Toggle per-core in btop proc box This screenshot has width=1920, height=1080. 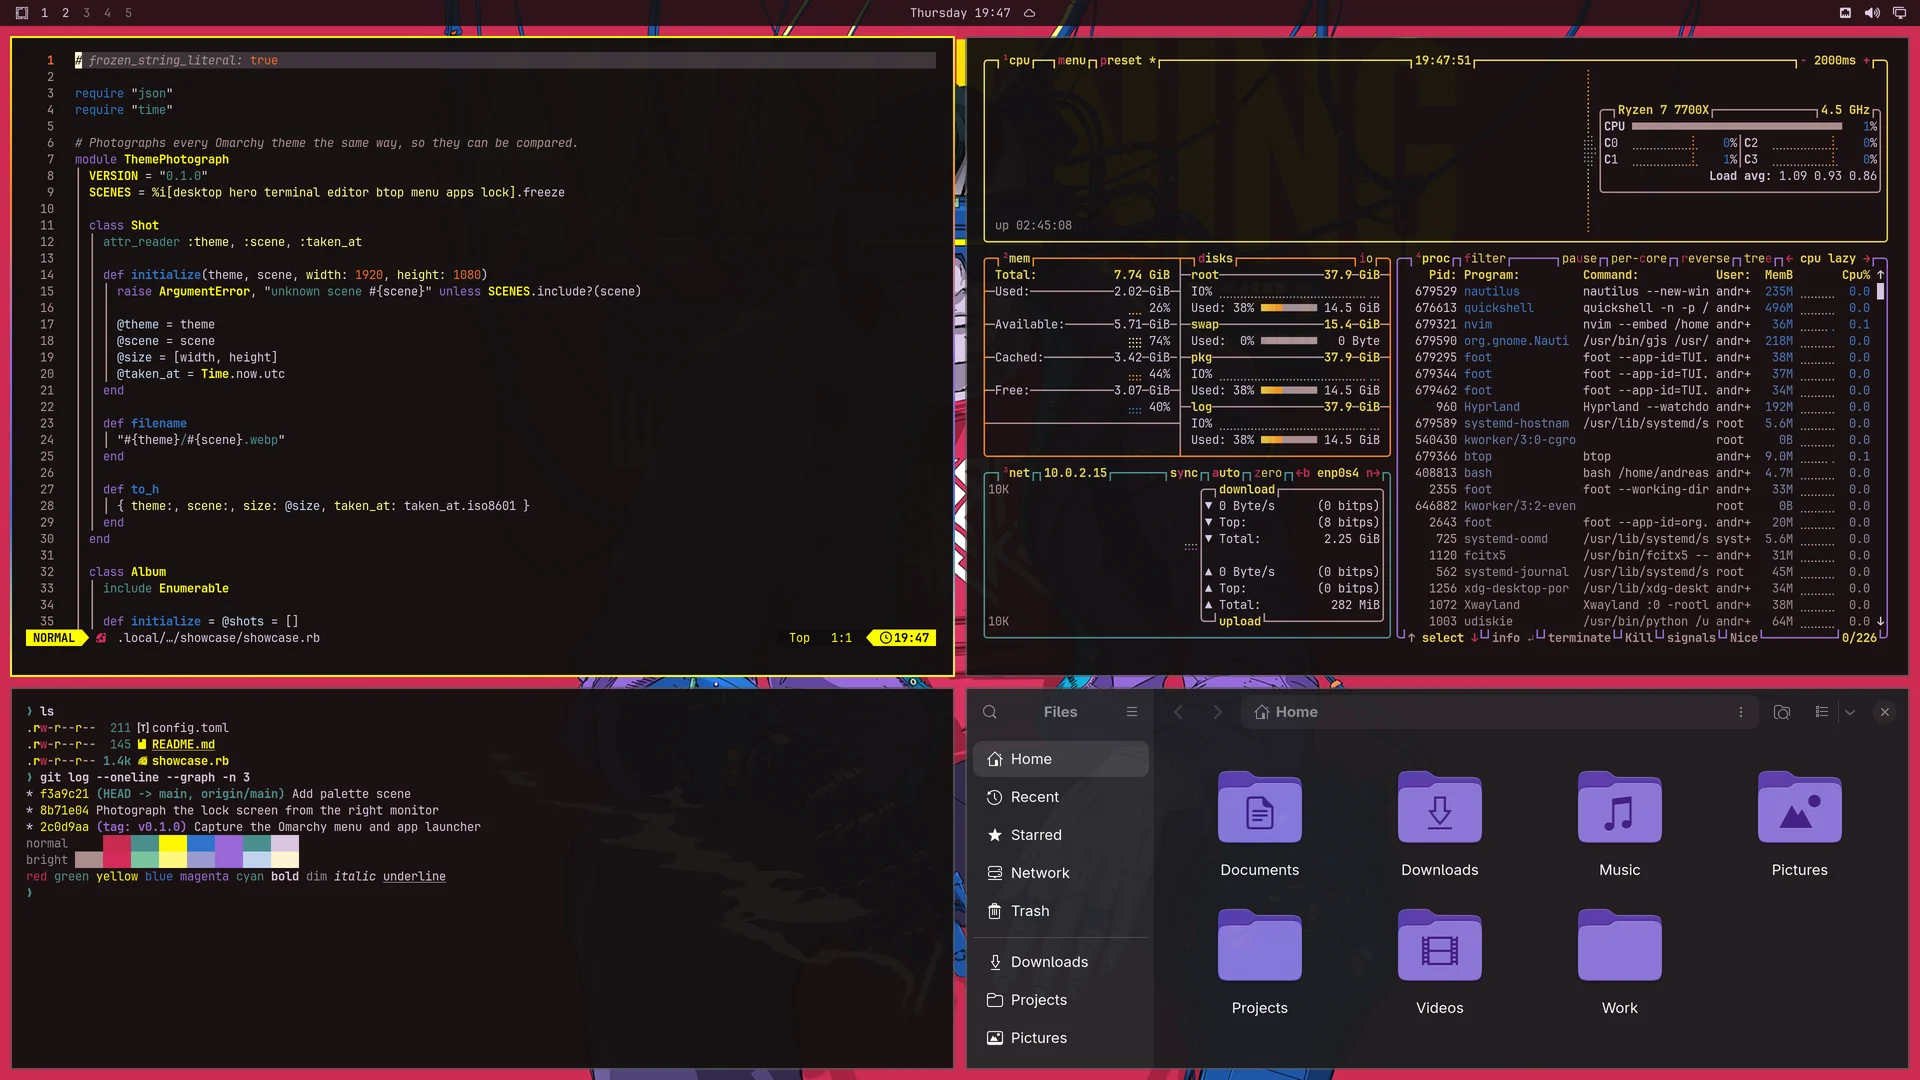(1638, 259)
